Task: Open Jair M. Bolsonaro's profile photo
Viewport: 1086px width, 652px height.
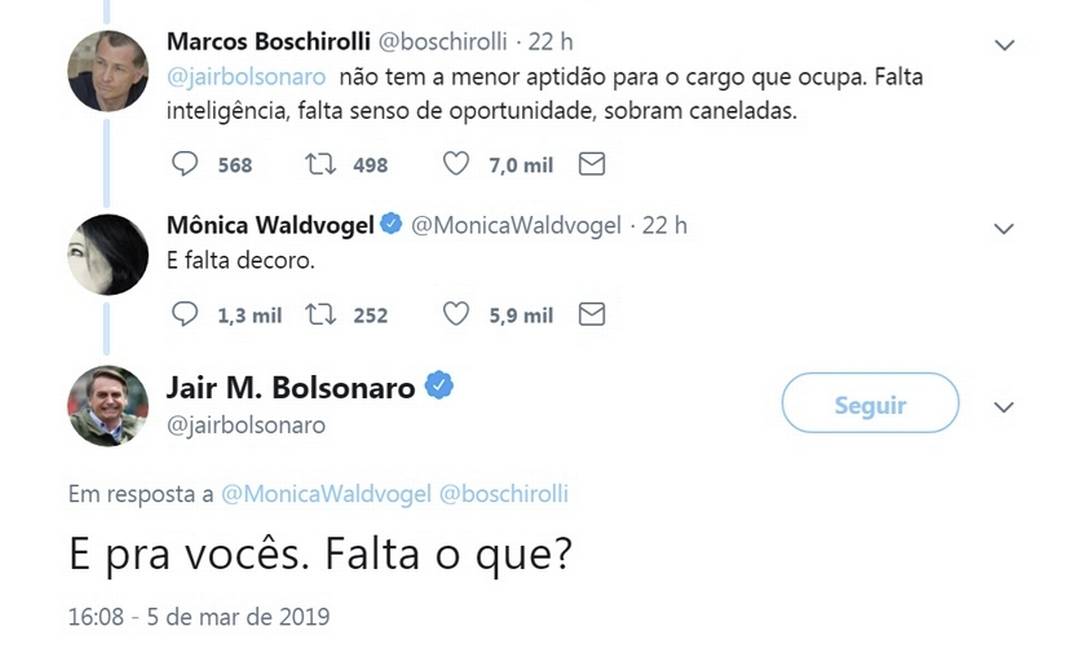Action: click(x=108, y=405)
